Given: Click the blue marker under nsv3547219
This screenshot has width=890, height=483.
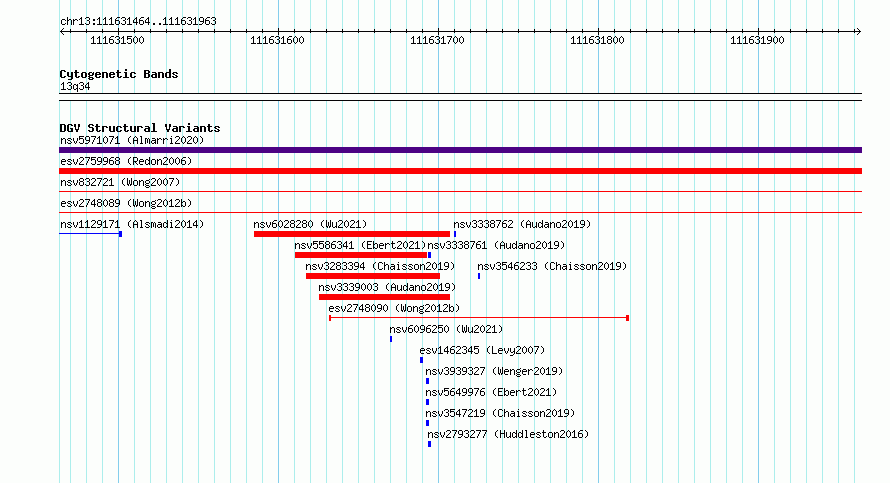Looking at the screenshot, I should point(427,423).
